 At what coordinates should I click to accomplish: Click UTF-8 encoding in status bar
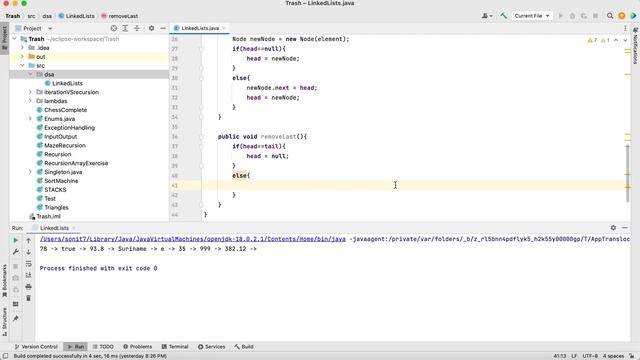click(590, 356)
